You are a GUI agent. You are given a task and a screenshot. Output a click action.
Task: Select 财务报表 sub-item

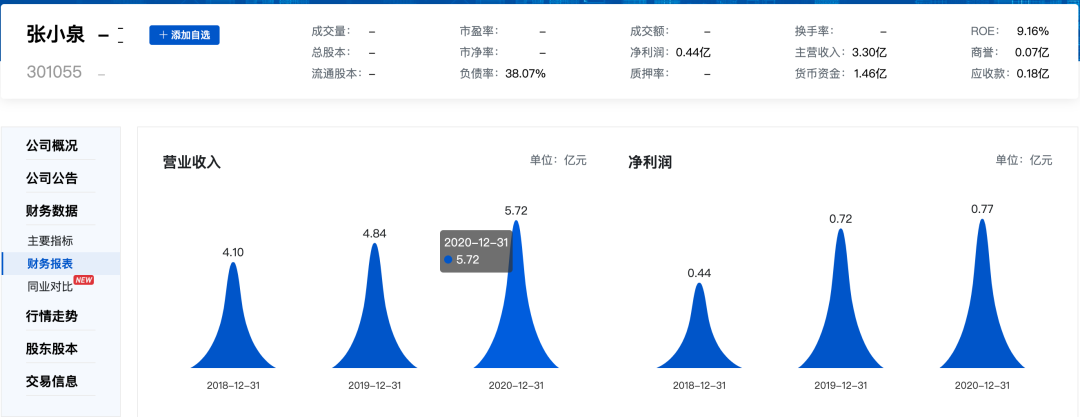point(50,263)
